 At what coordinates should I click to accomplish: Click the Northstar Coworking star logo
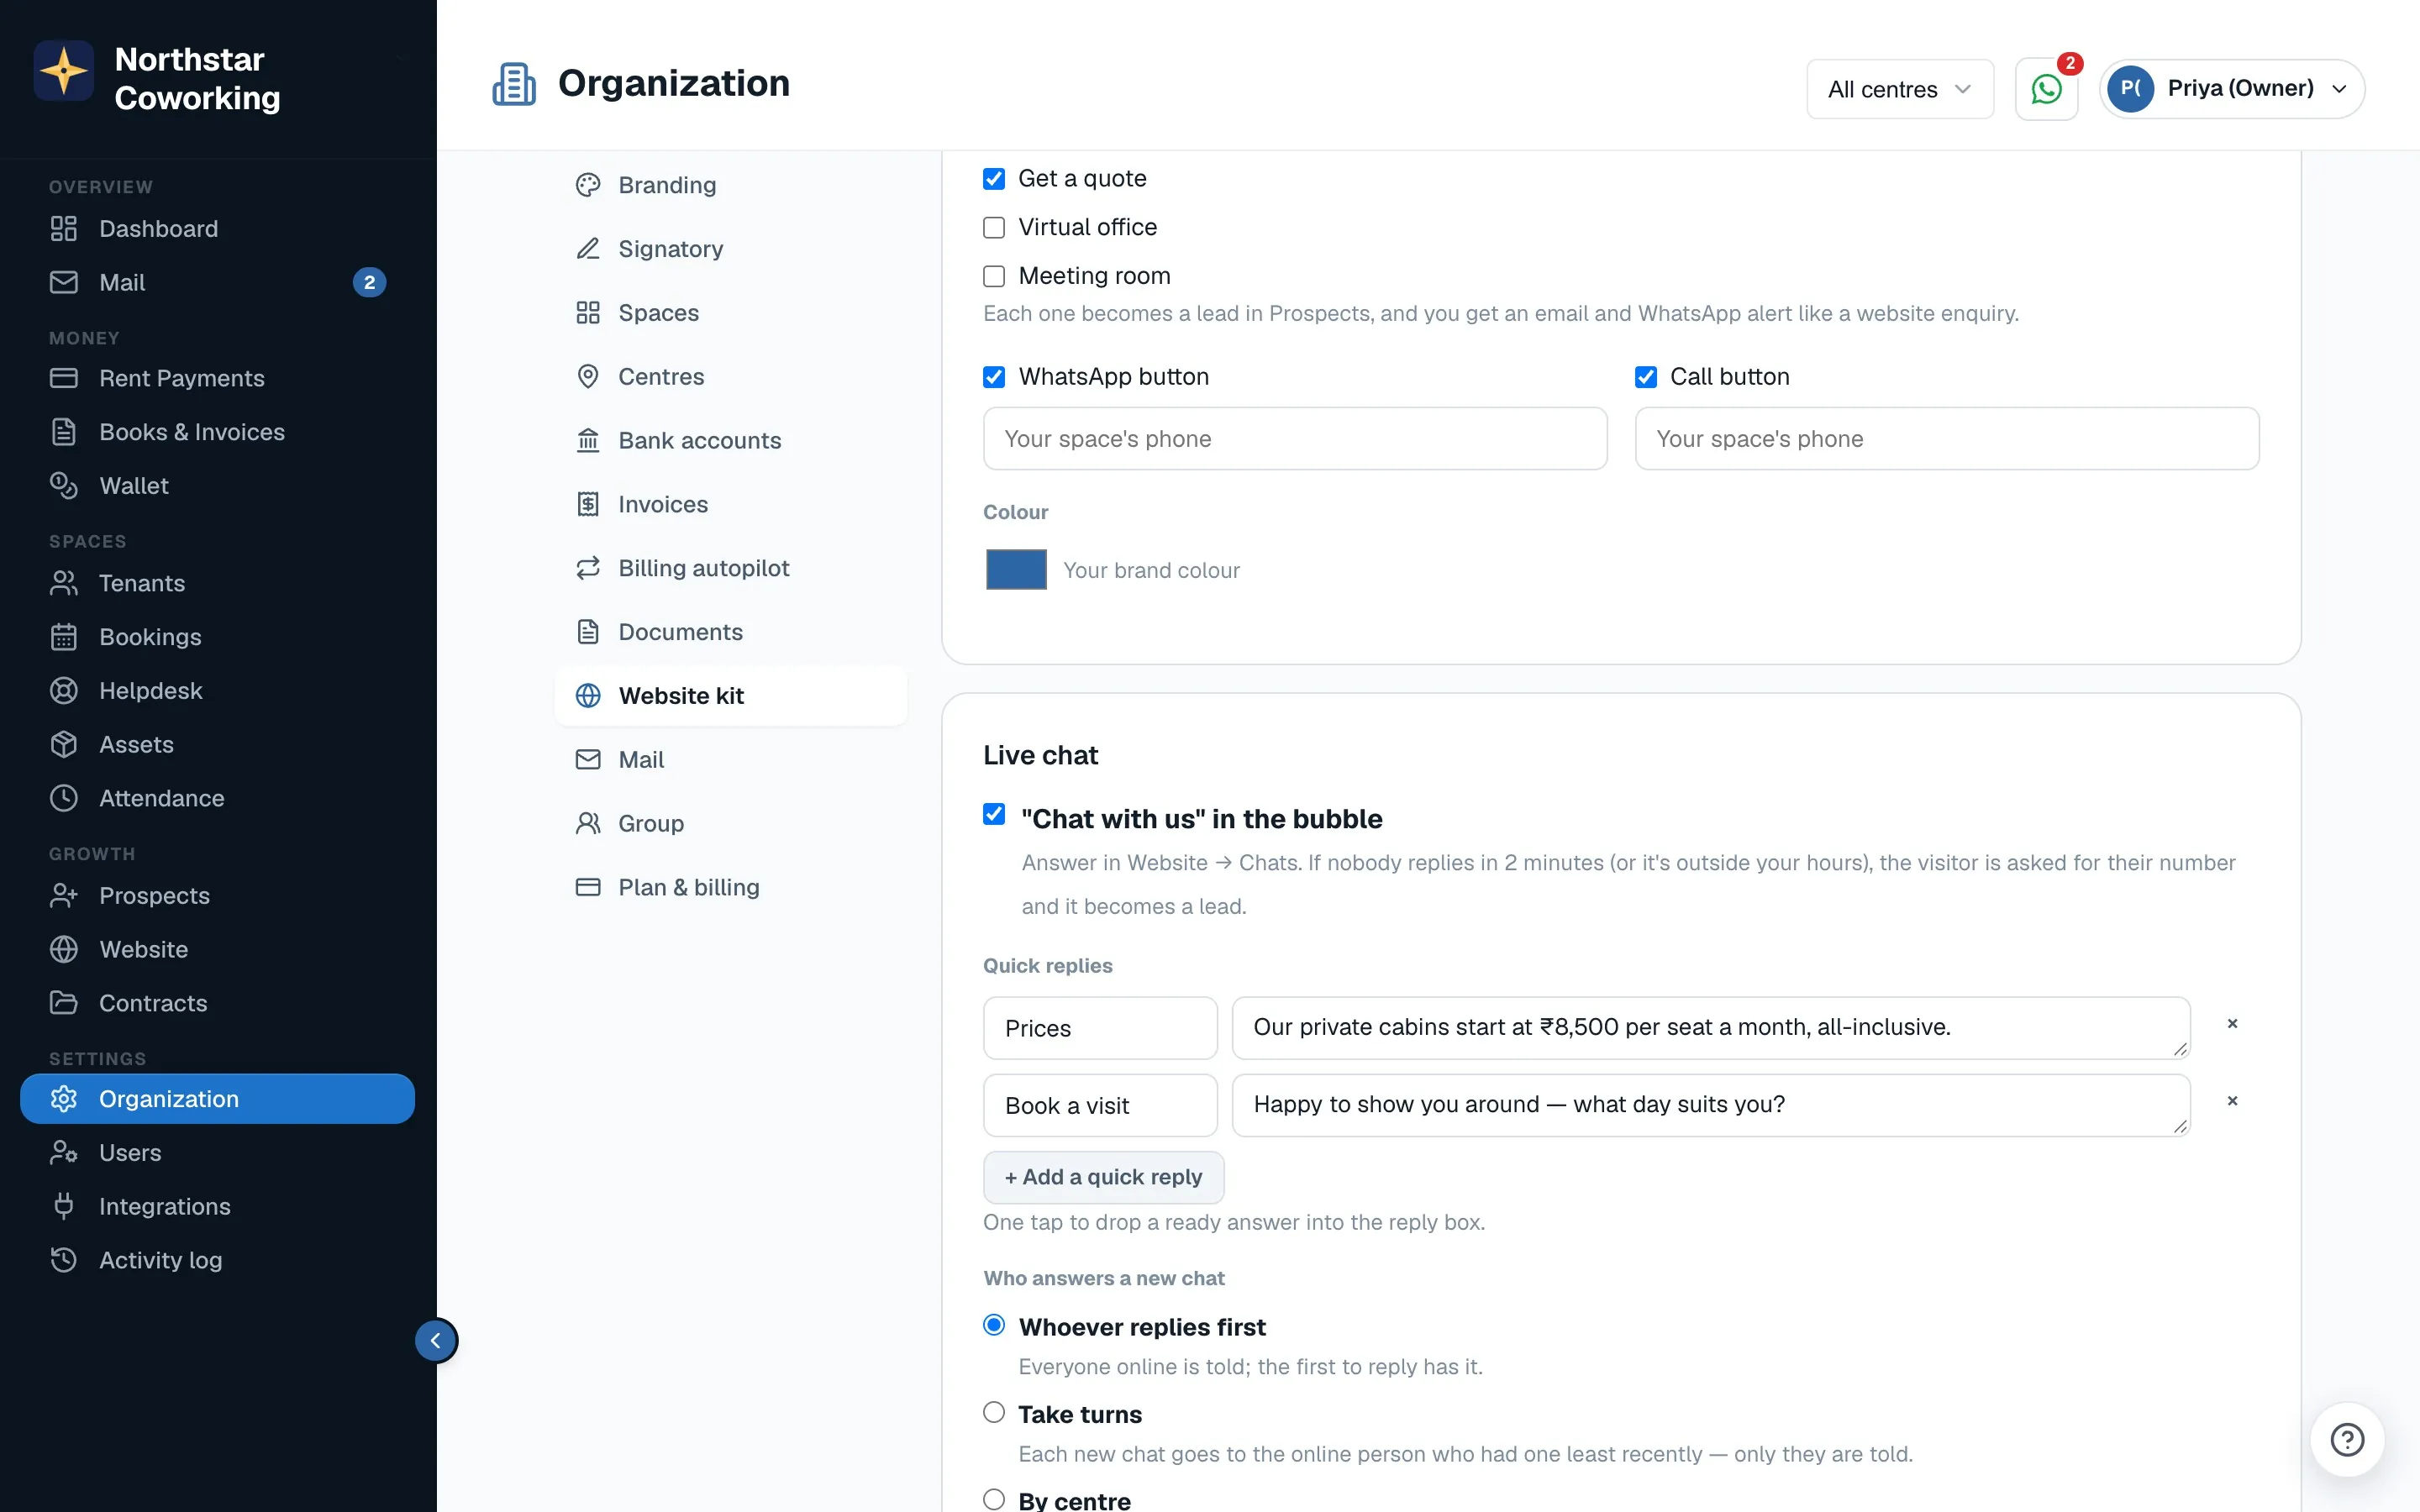tap(64, 71)
